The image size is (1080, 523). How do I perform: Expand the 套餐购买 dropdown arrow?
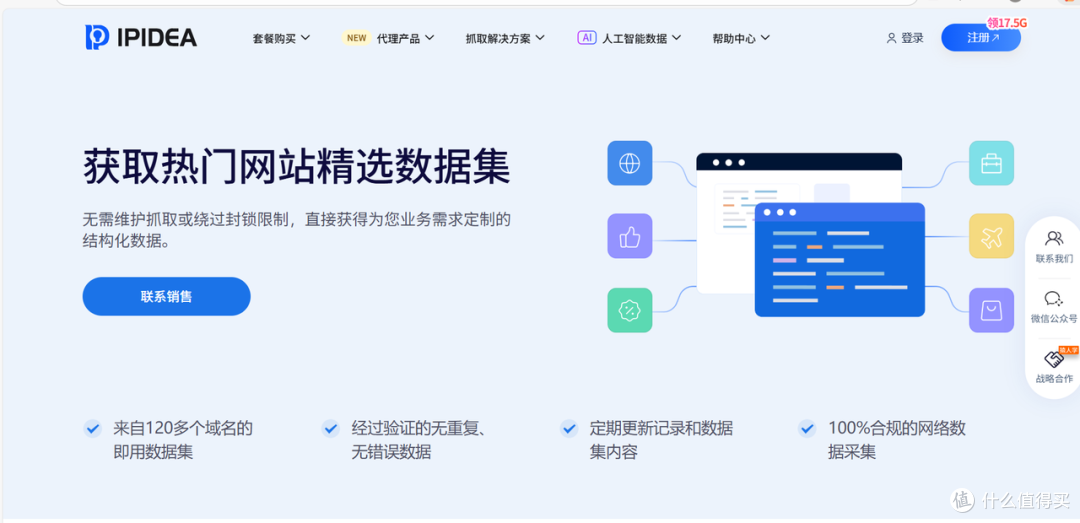tap(305, 38)
